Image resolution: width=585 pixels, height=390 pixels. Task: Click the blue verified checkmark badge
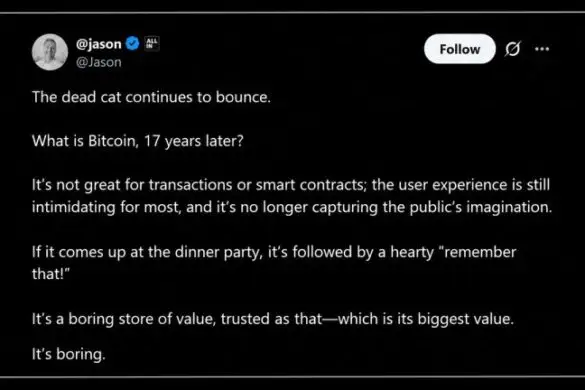[132, 44]
